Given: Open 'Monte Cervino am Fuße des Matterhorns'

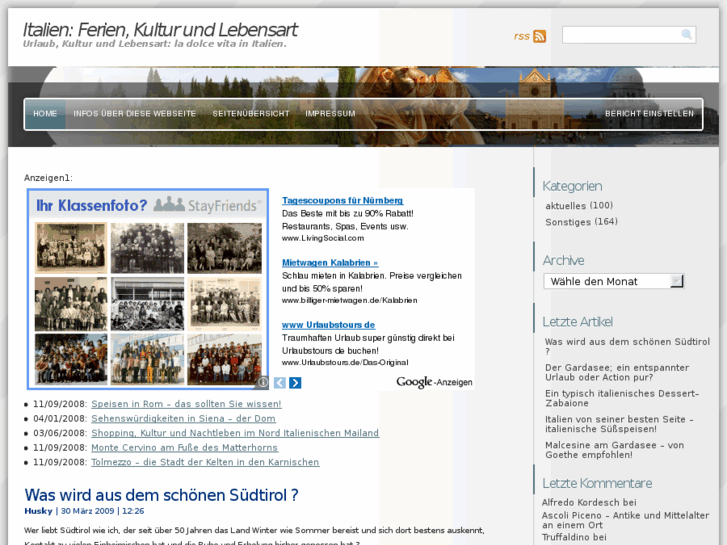Looking at the screenshot, I should (x=185, y=448).
